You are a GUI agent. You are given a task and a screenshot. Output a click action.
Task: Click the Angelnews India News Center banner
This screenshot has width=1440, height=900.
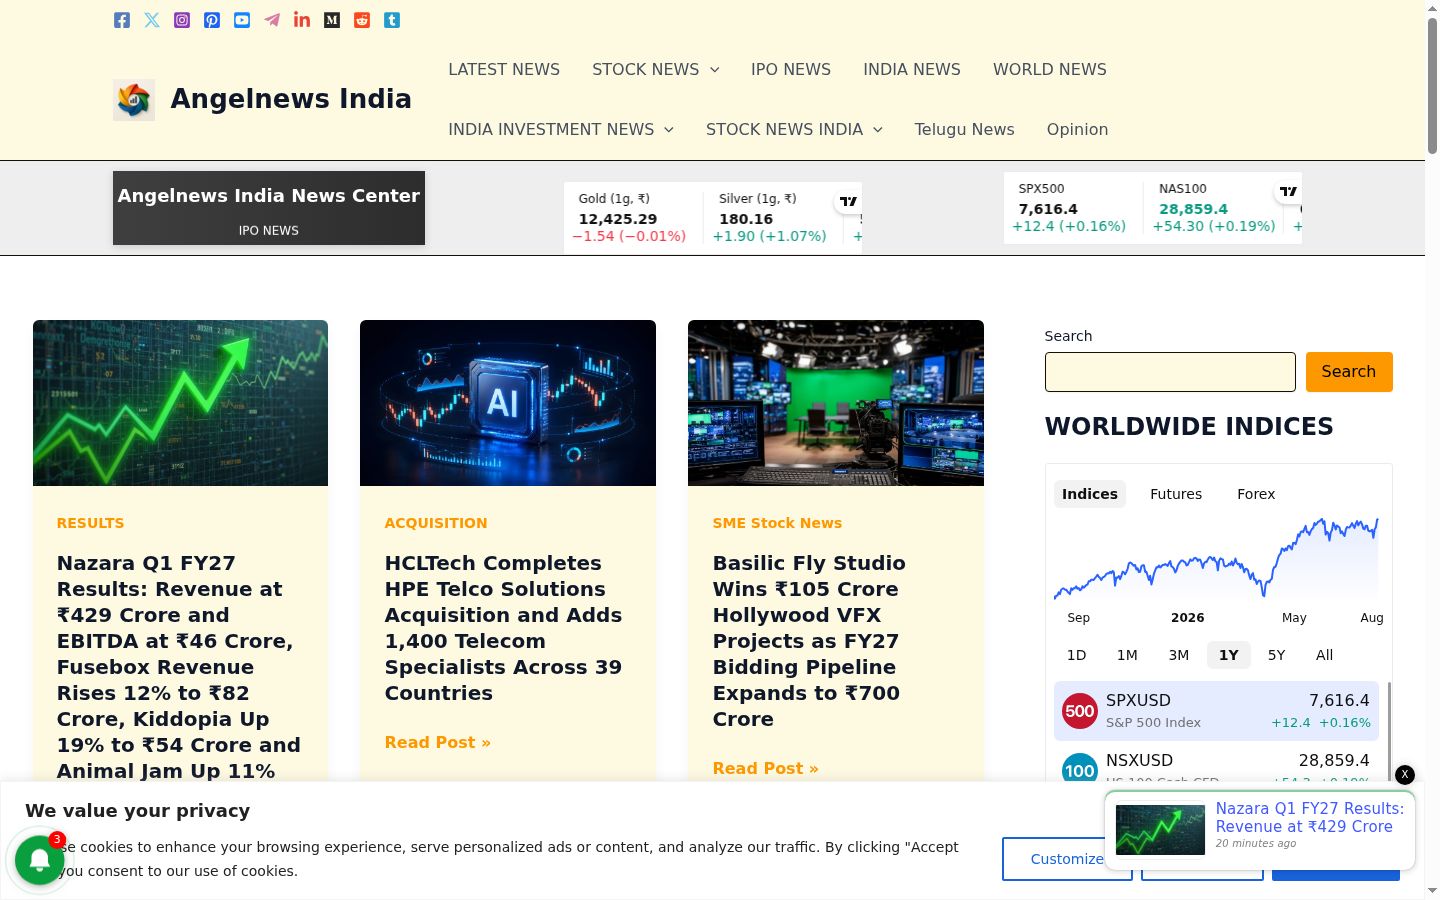coord(269,208)
